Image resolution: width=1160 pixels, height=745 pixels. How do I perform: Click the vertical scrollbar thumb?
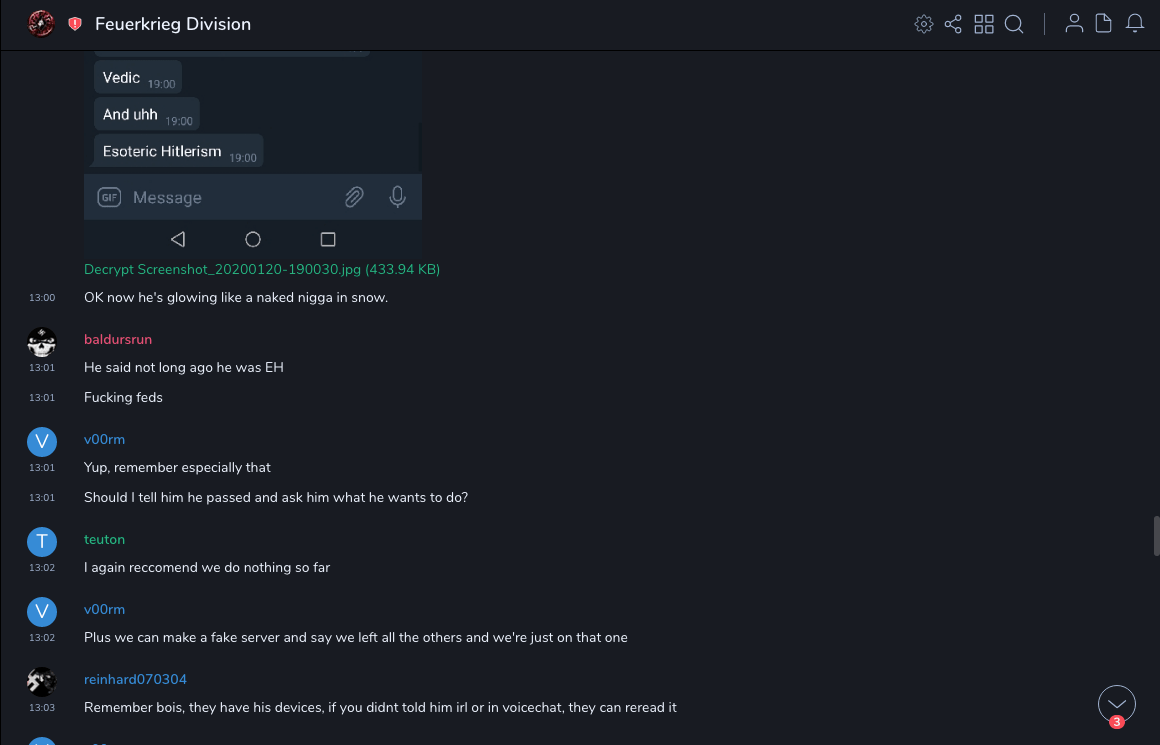coord(1156,535)
